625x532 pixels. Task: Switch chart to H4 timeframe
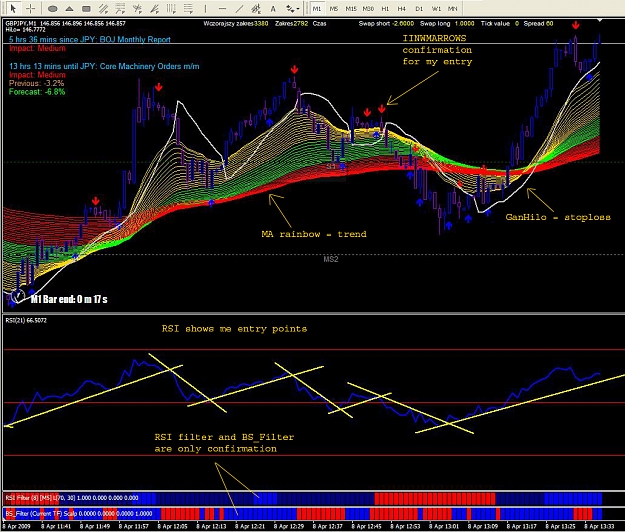pos(402,8)
